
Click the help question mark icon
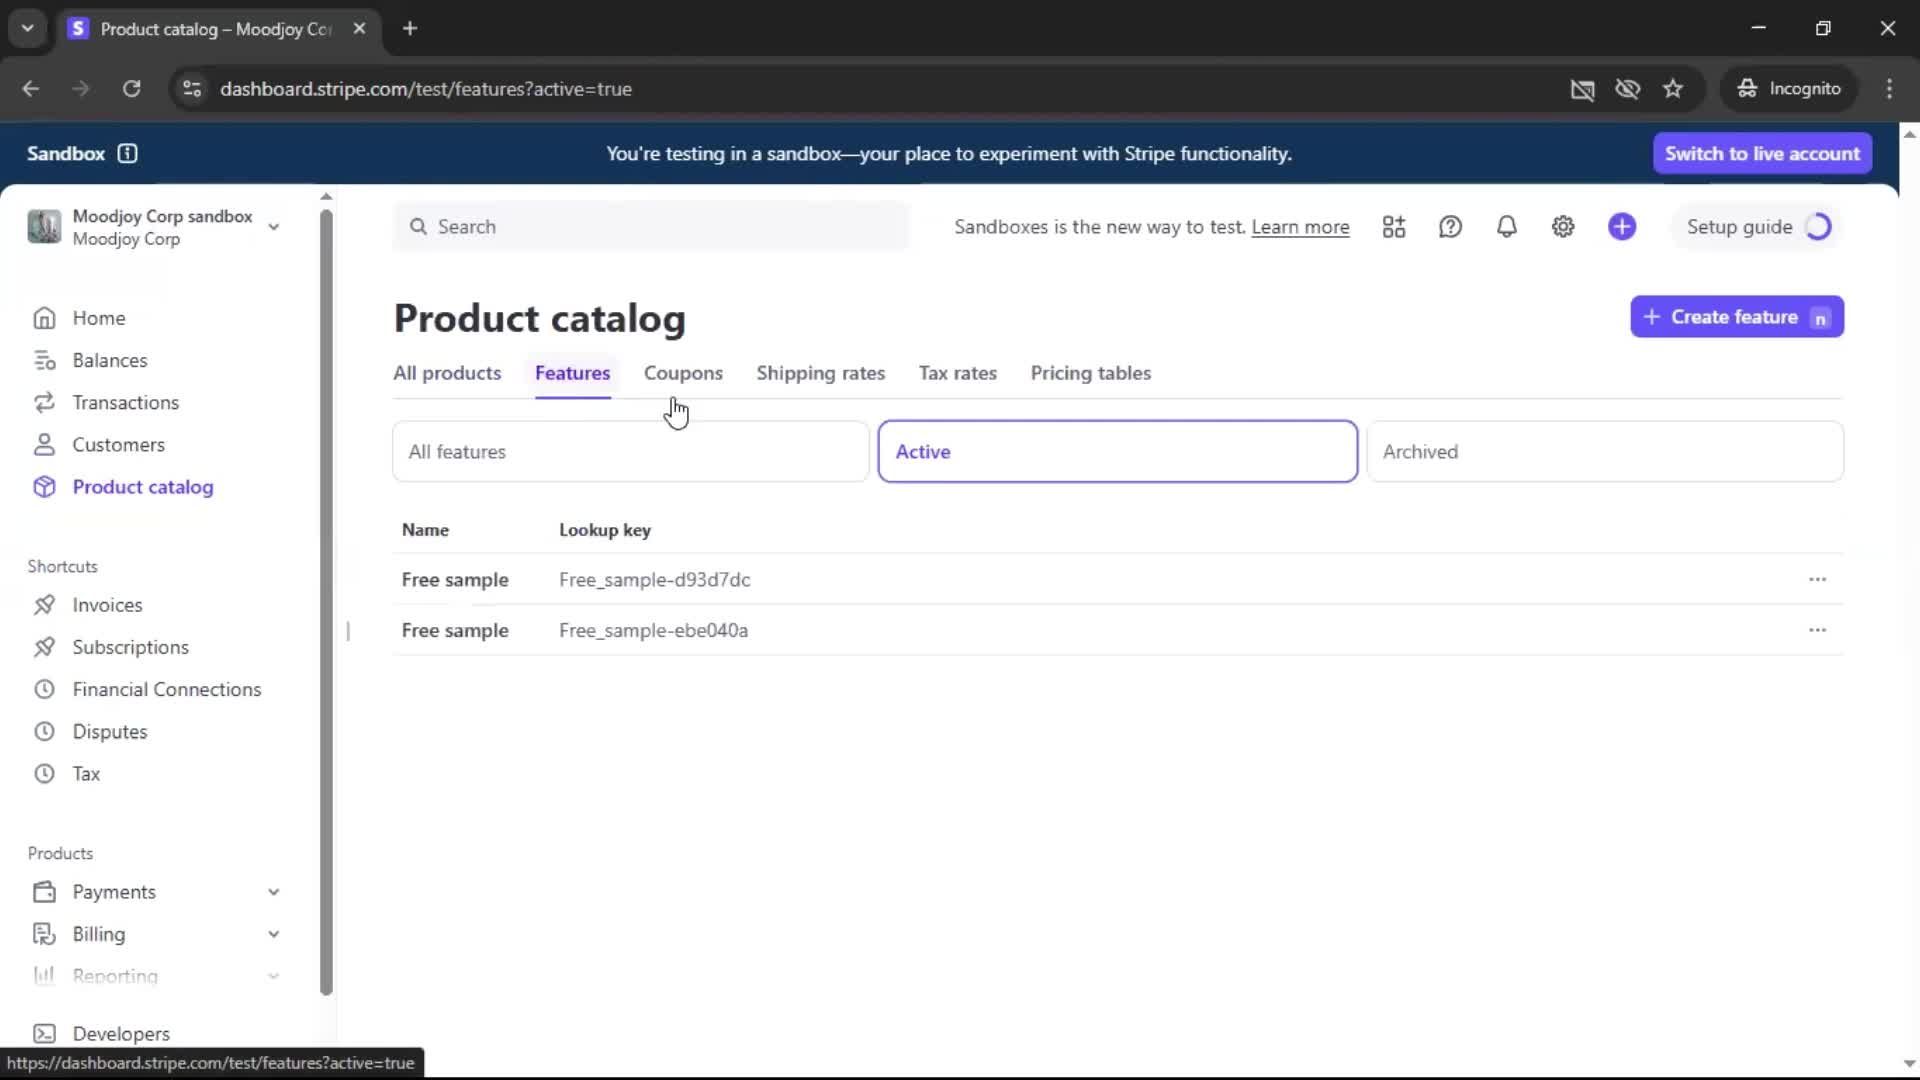[x=1450, y=227]
